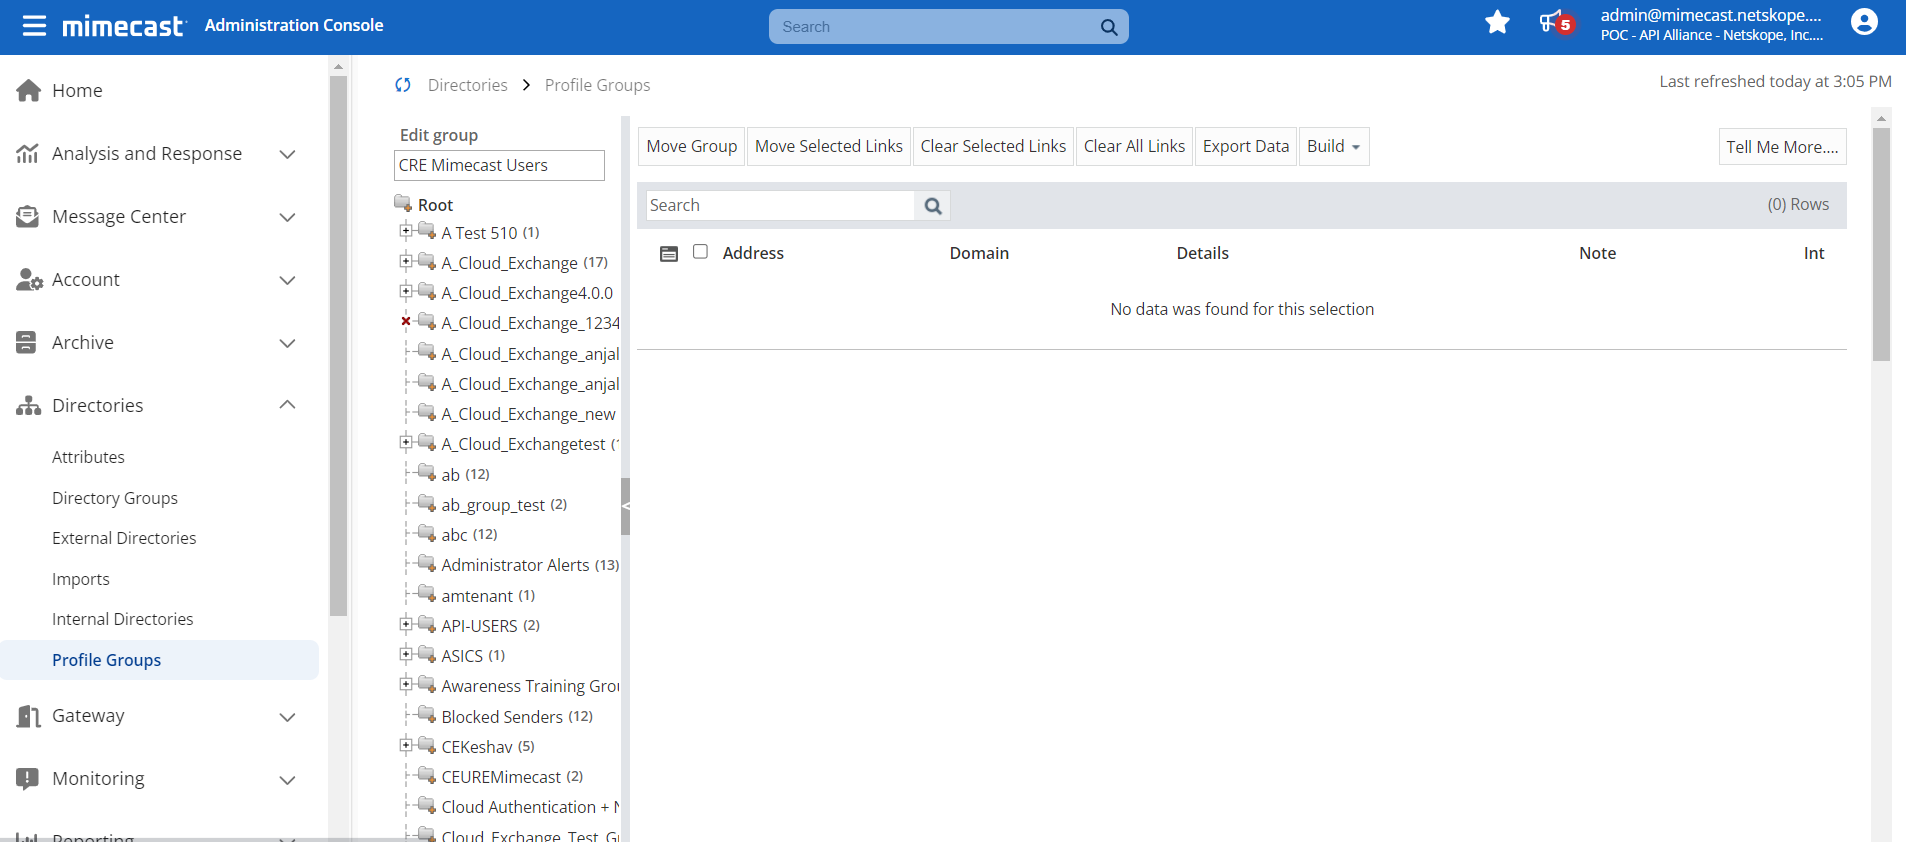This screenshot has height=842, width=1906.
Task: Expand the CEKeshav tree node
Action: (x=406, y=745)
